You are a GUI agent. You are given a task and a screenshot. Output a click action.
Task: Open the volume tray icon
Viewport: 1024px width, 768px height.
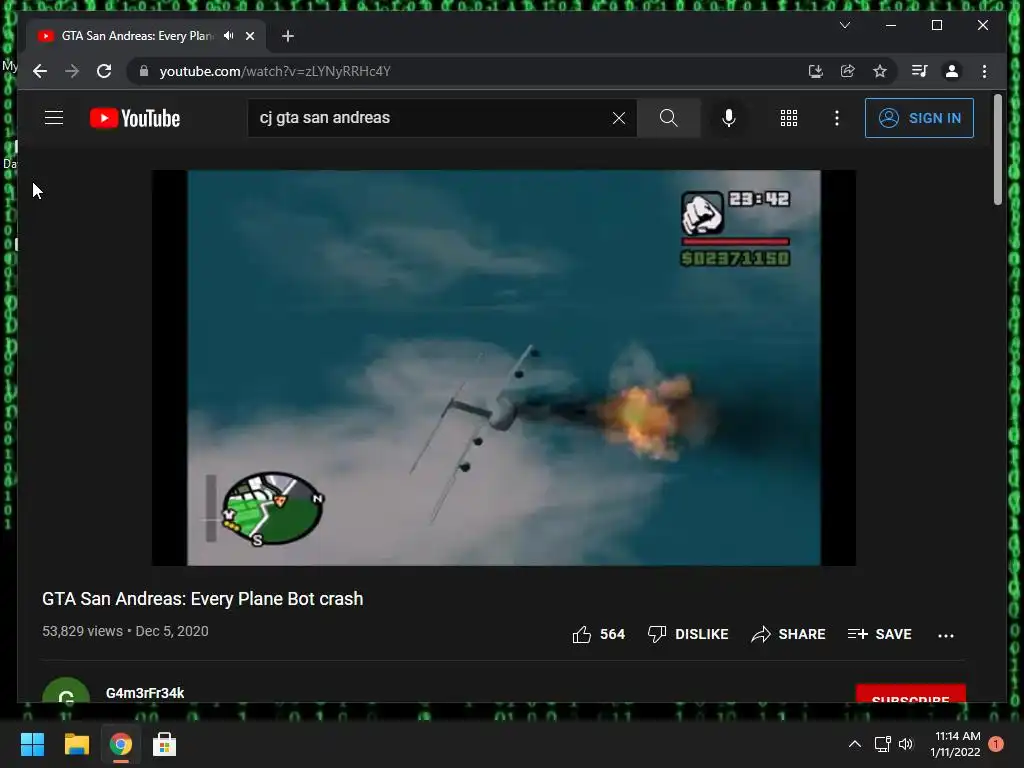pos(905,744)
